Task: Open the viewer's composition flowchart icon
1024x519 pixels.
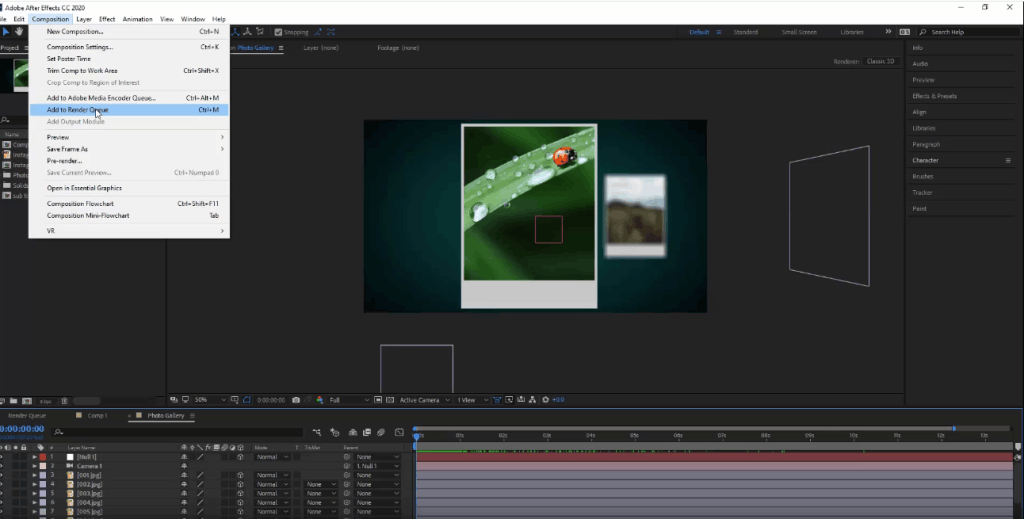Action: (532, 400)
